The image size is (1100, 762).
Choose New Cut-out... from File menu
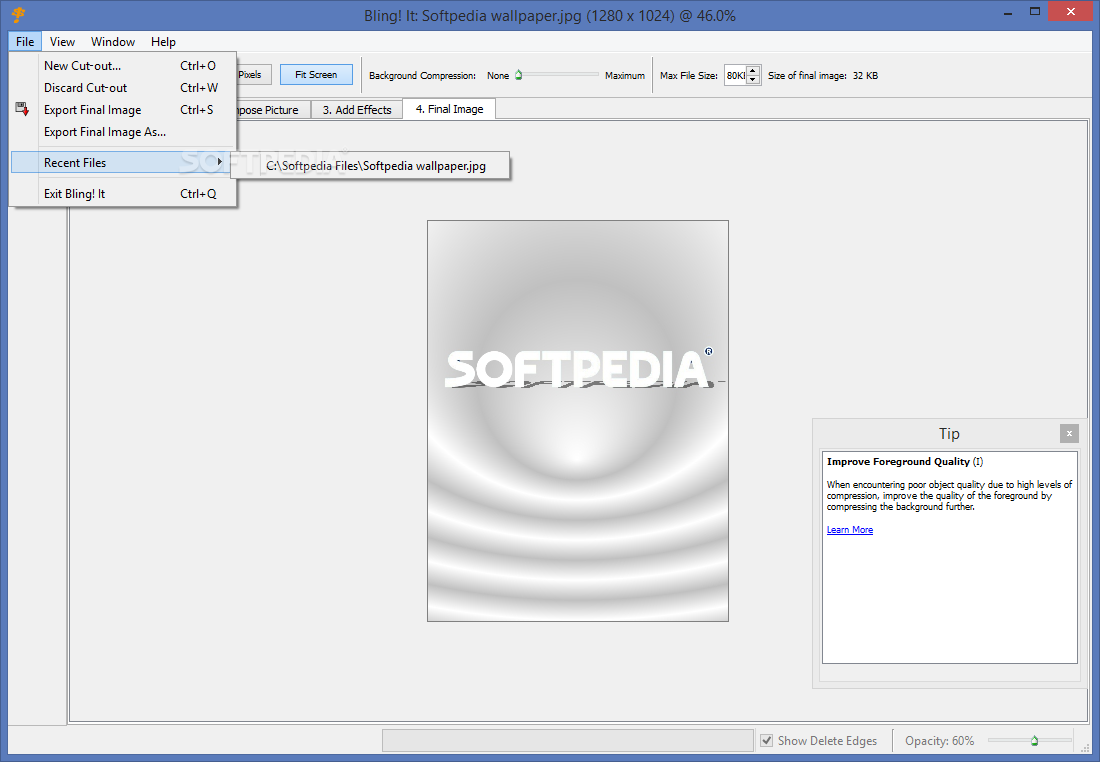pyautogui.click(x=123, y=65)
